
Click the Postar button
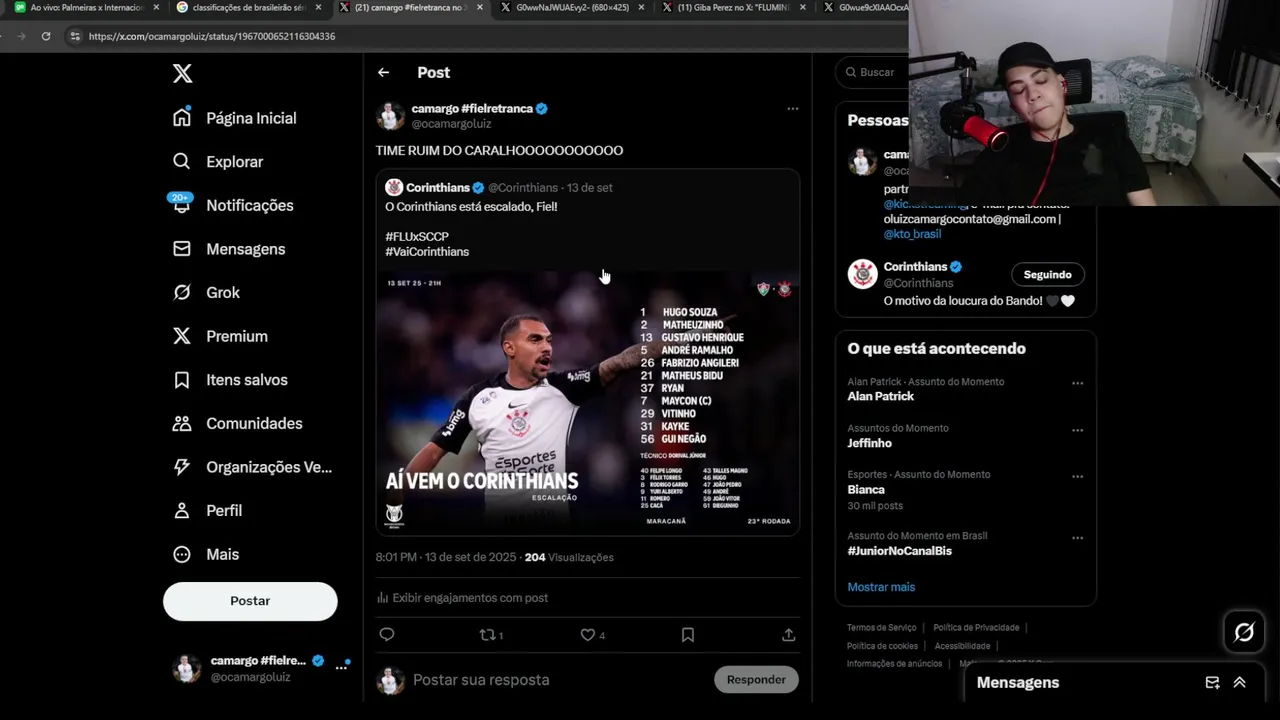click(250, 601)
